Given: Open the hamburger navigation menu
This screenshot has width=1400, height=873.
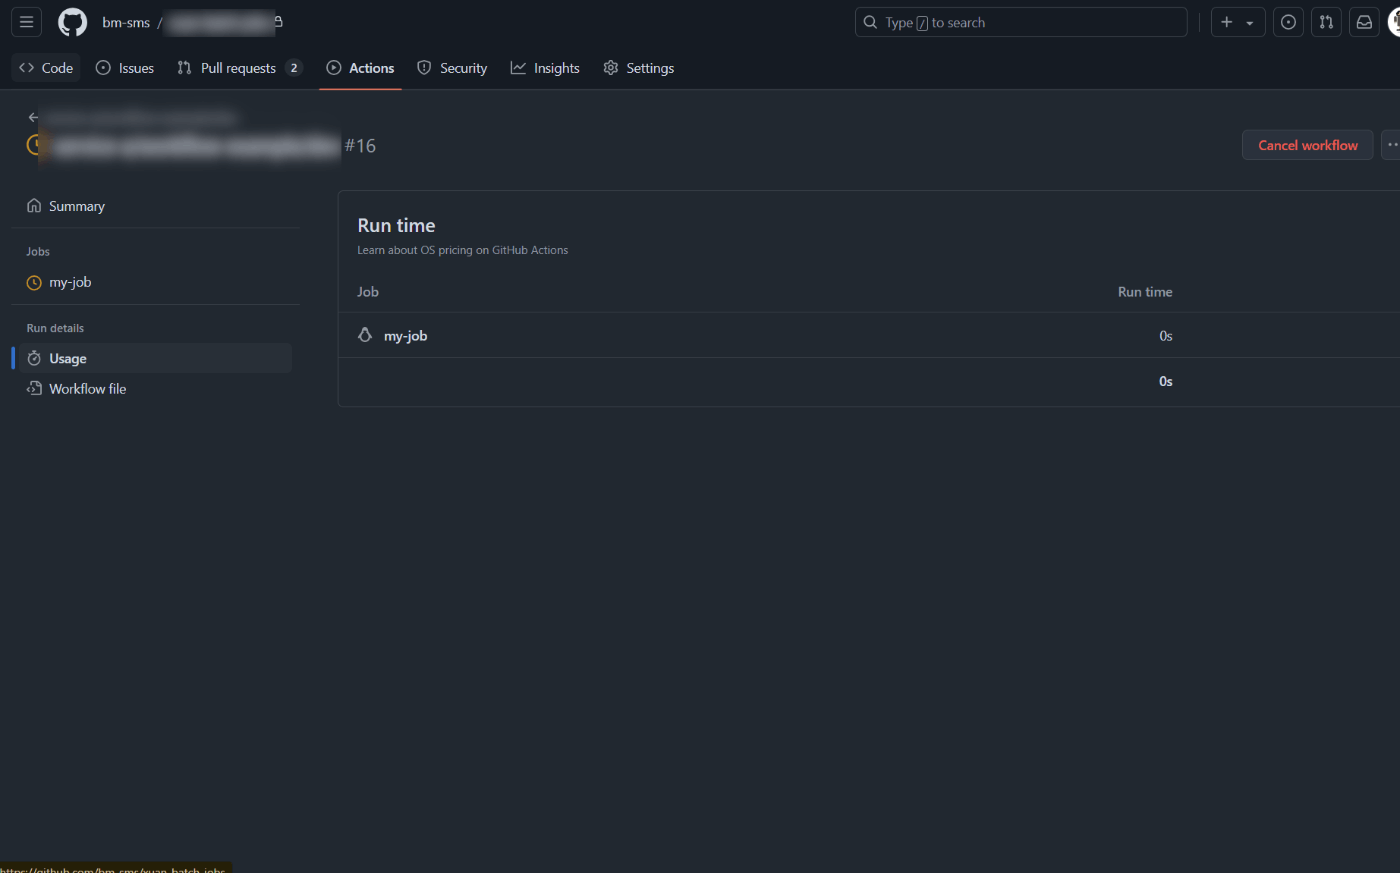Looking at the screenshot, I should 27,22.
